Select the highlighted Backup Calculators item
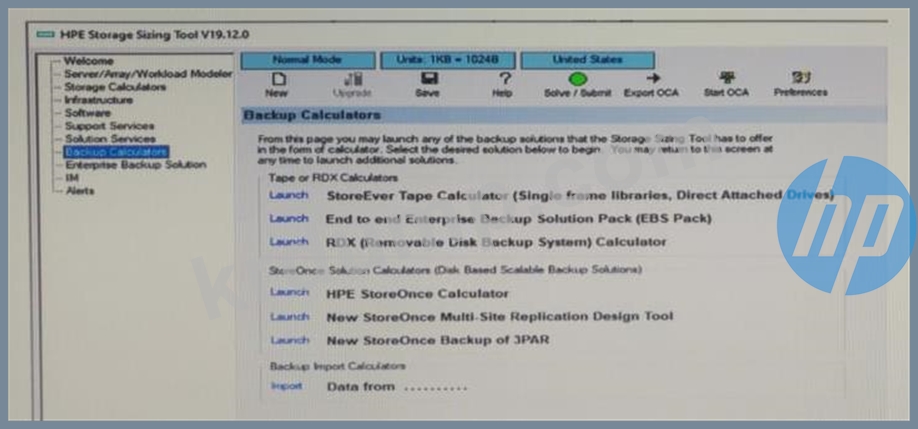918x429 pixels. point(117,152)
